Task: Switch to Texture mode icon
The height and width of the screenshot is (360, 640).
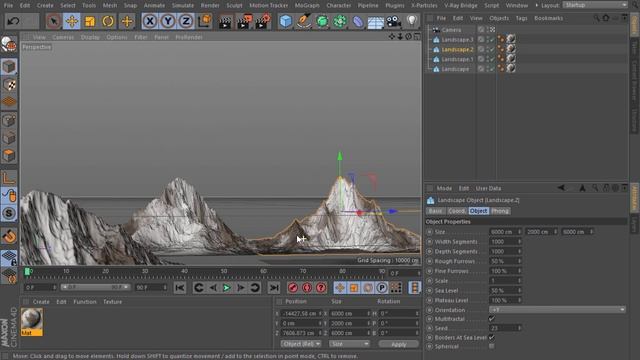Action: pyautogui.click(x=9, y=85)
